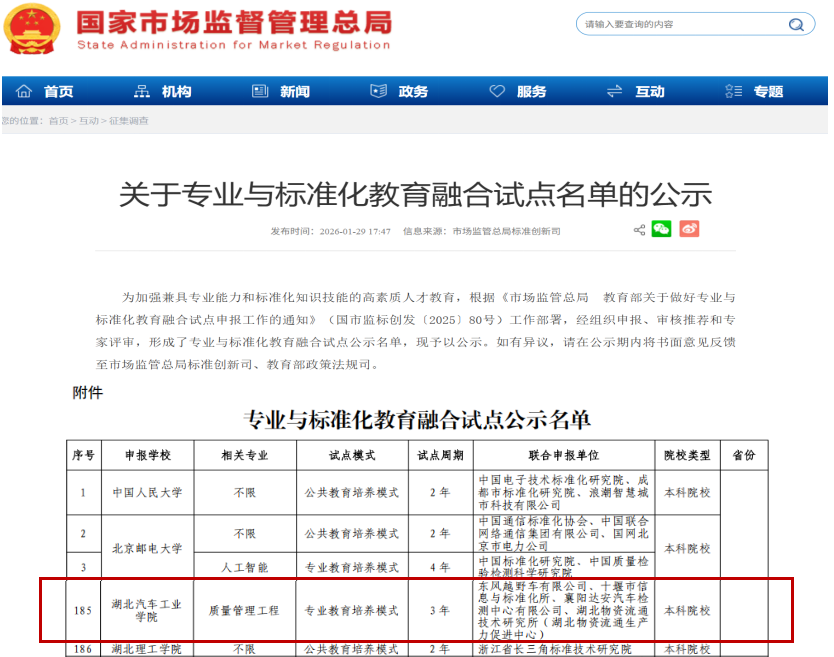
Task: Click the search magnifier icon
Action: 796,25
